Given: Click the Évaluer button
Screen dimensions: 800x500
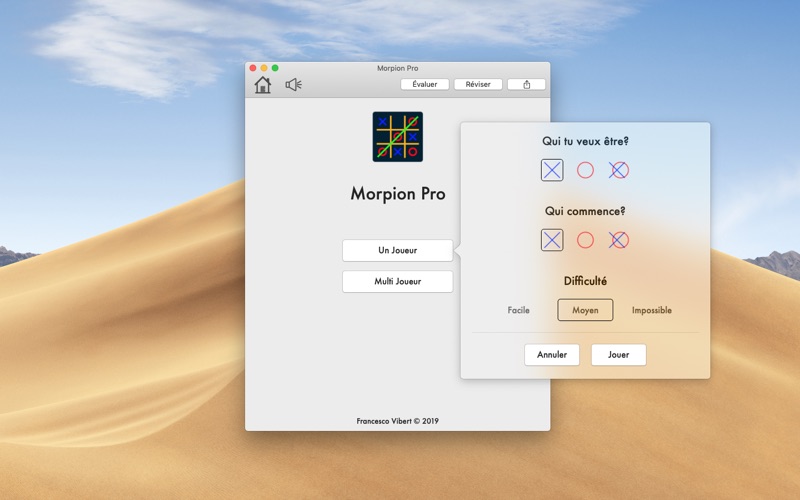Looking at the screenshot, I should (424, 85).
